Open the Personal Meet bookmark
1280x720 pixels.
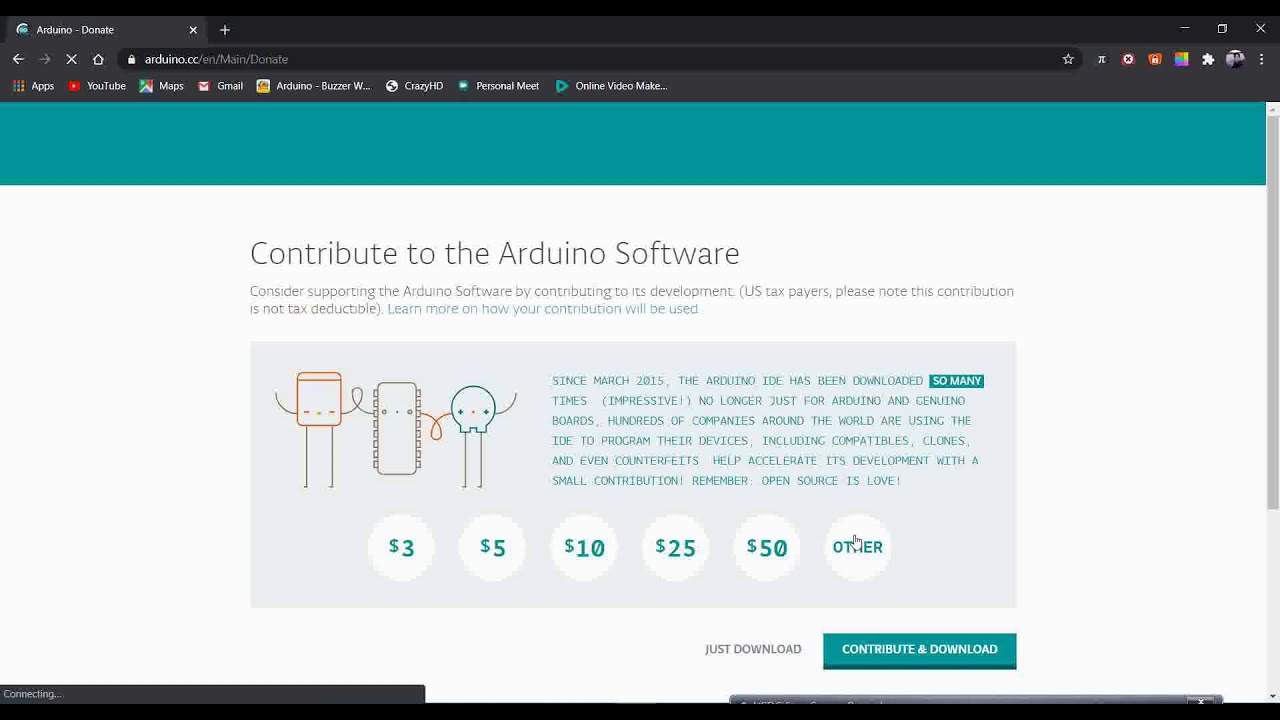[x=498, y=86]
